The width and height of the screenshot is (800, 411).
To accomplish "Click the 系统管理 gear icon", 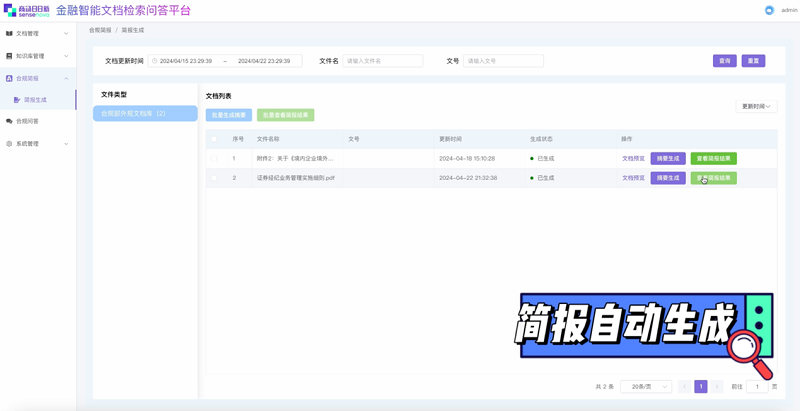I will [10, 144].
